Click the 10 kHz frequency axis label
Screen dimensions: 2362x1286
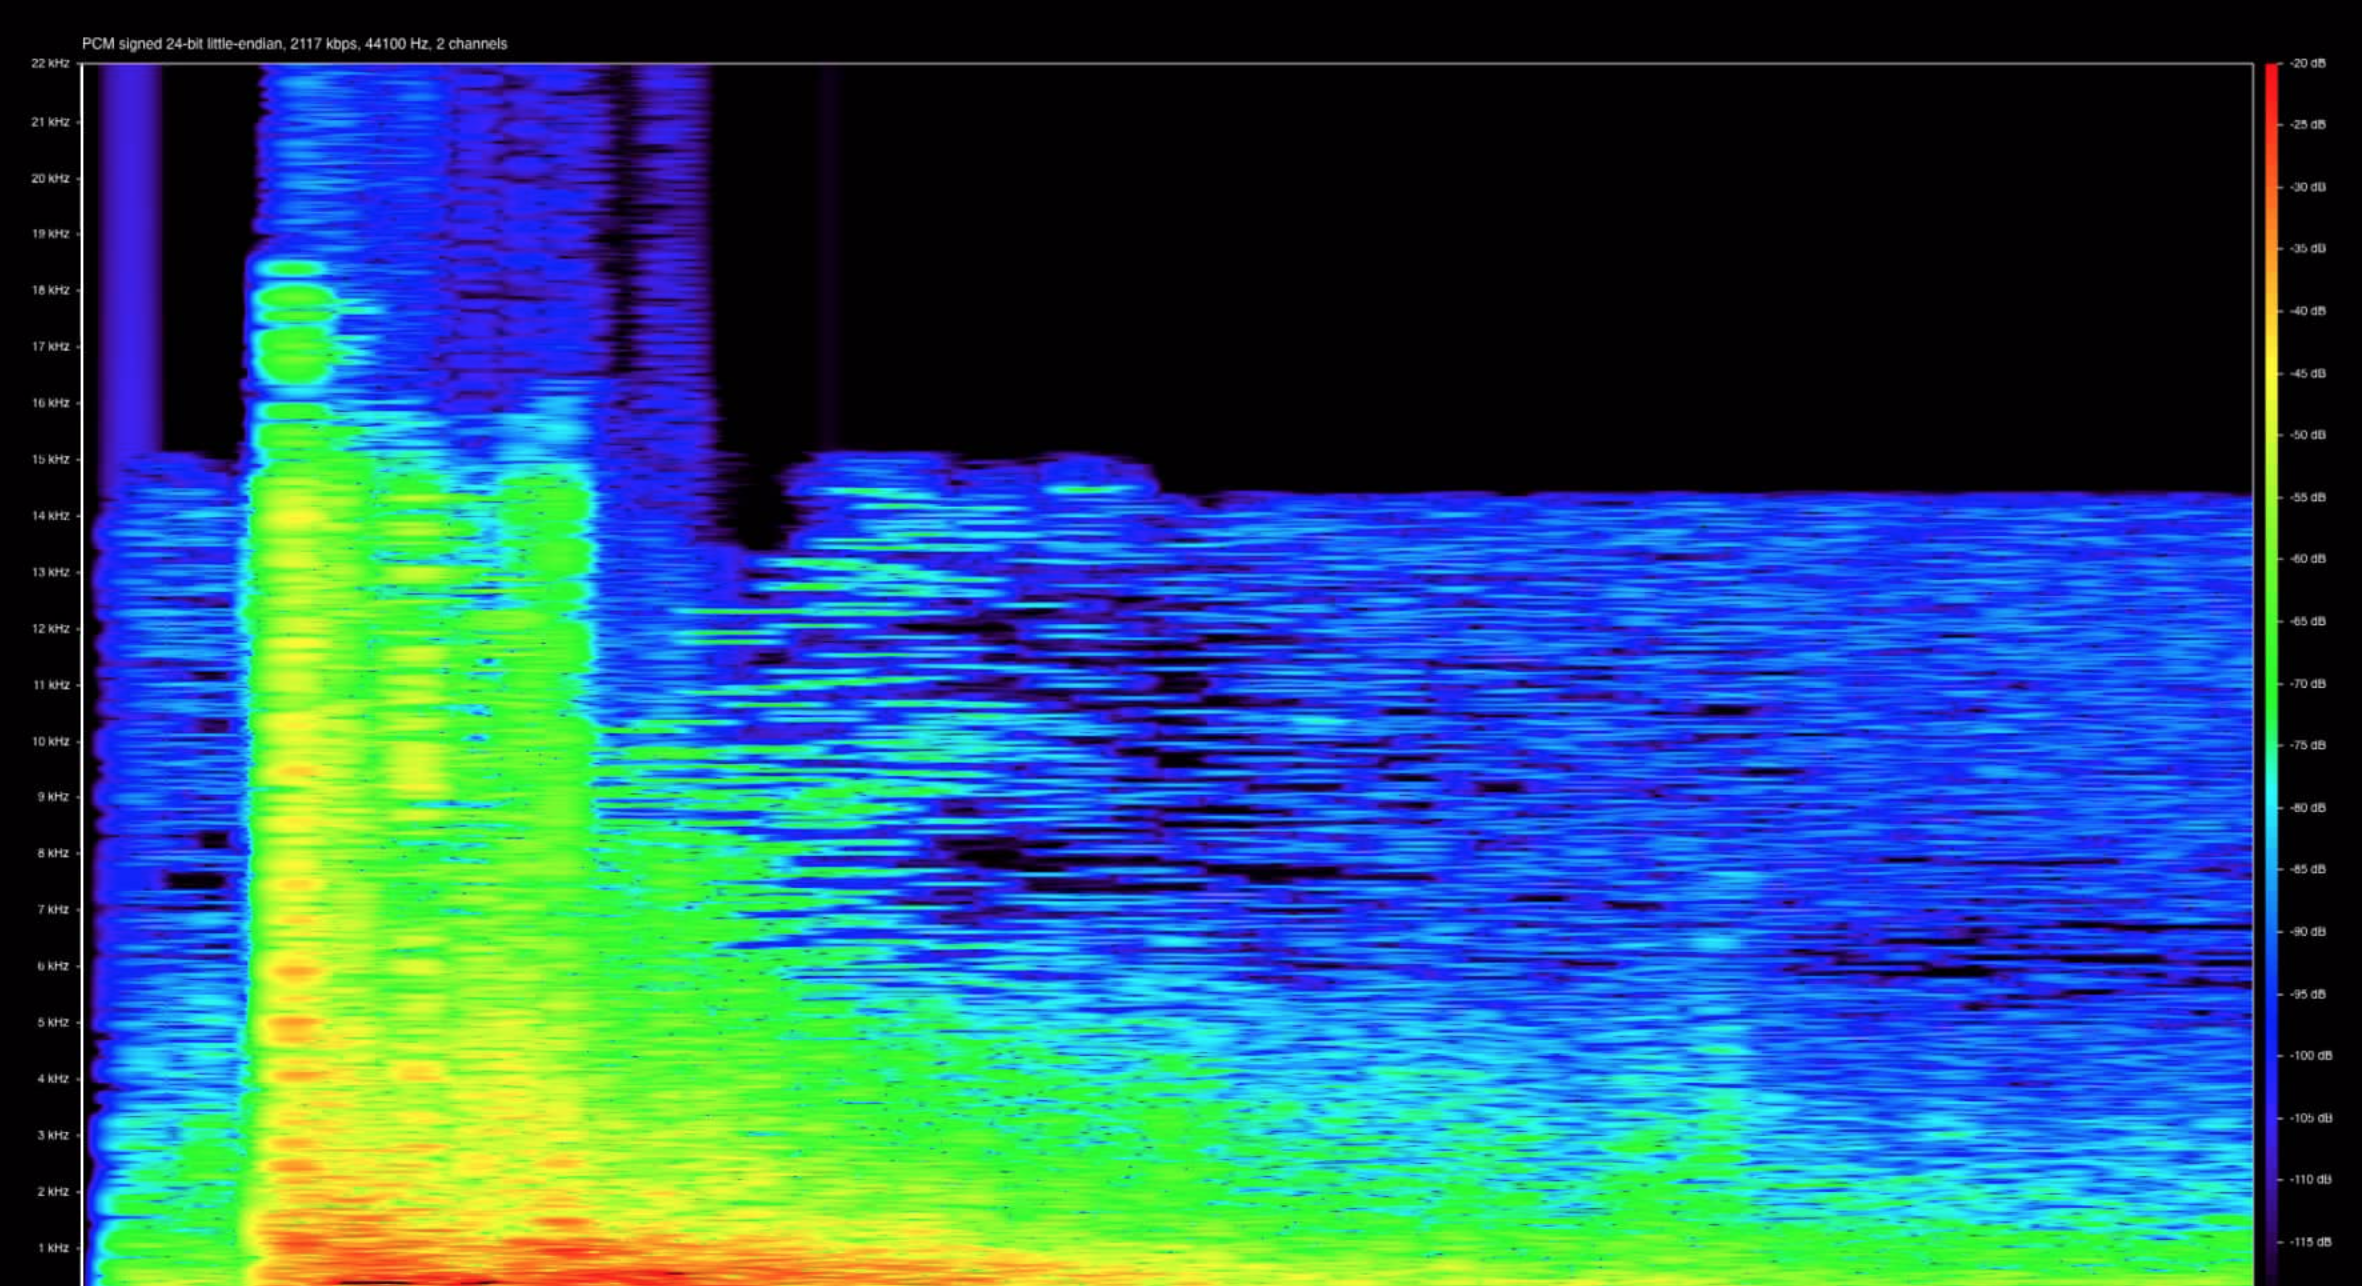(x=50, y=741)
